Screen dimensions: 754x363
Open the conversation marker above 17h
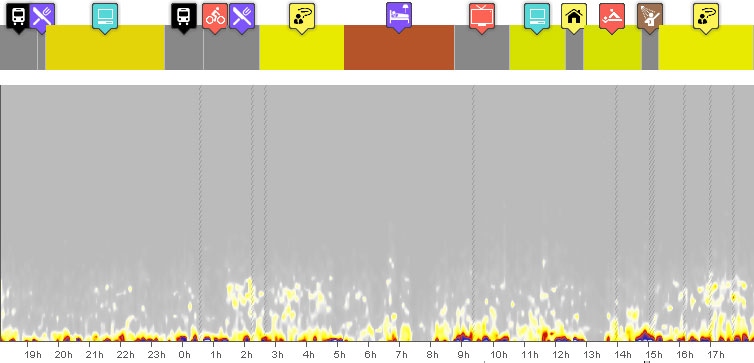[x=706, y=18]
